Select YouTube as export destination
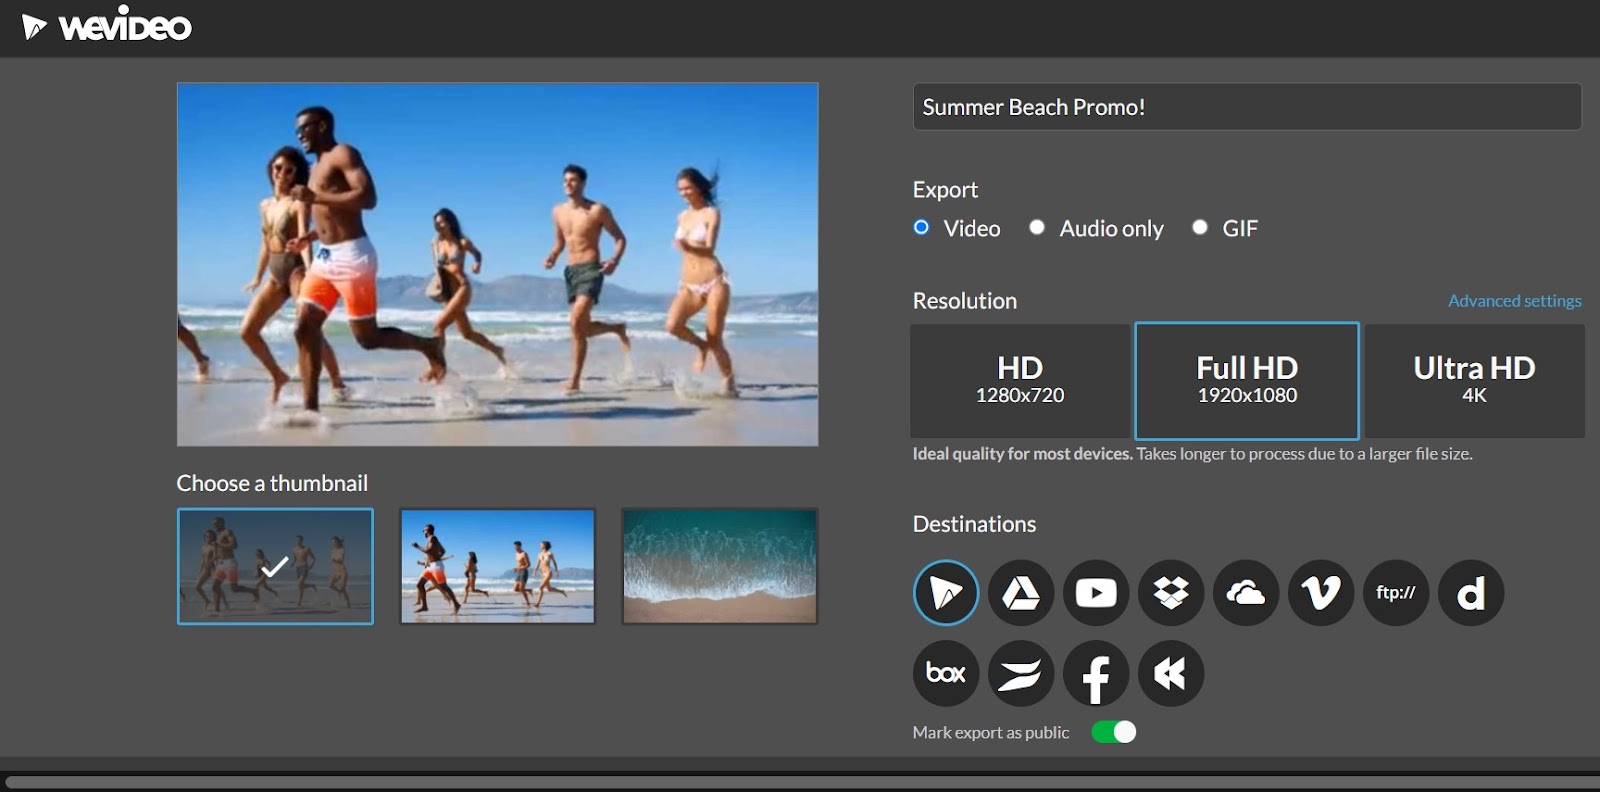1600x792 pixels. pyautogui.click(x=1096, y=593)
